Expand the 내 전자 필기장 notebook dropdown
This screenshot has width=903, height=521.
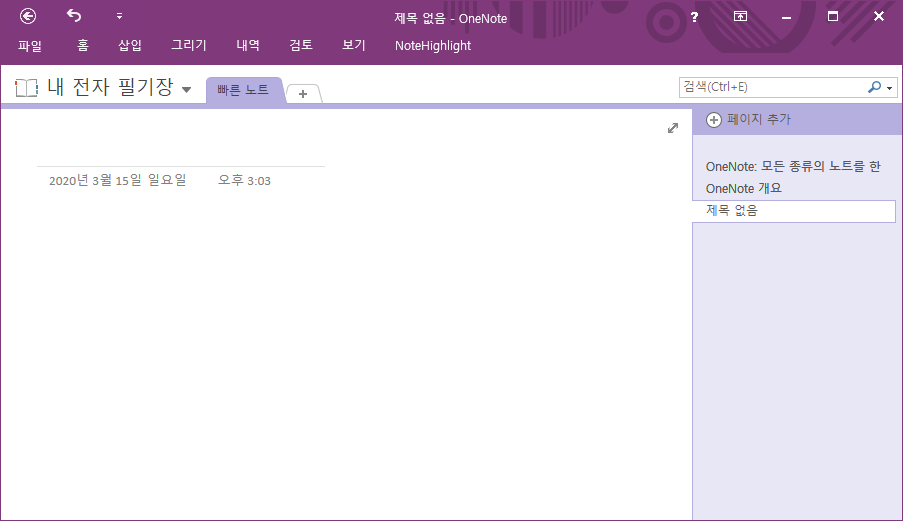tap(186, 89)
